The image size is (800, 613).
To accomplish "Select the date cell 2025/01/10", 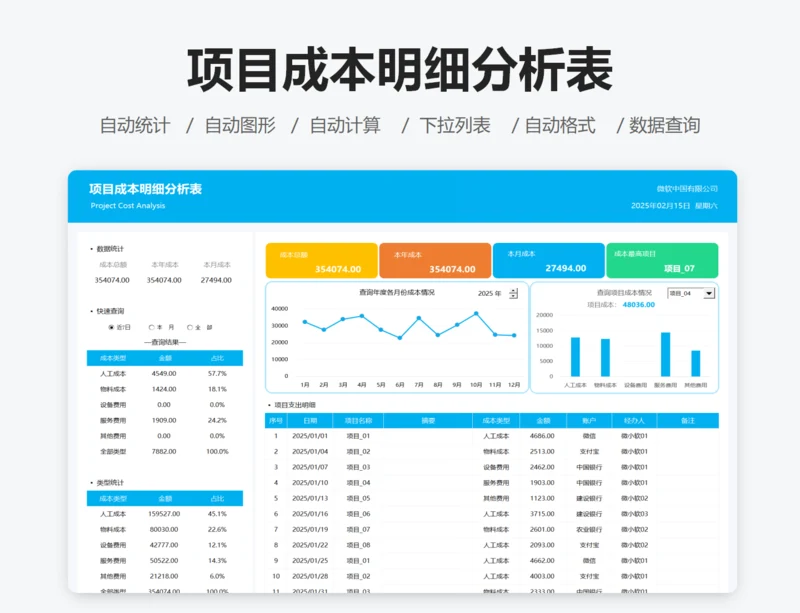I will [x=310, y=482].
